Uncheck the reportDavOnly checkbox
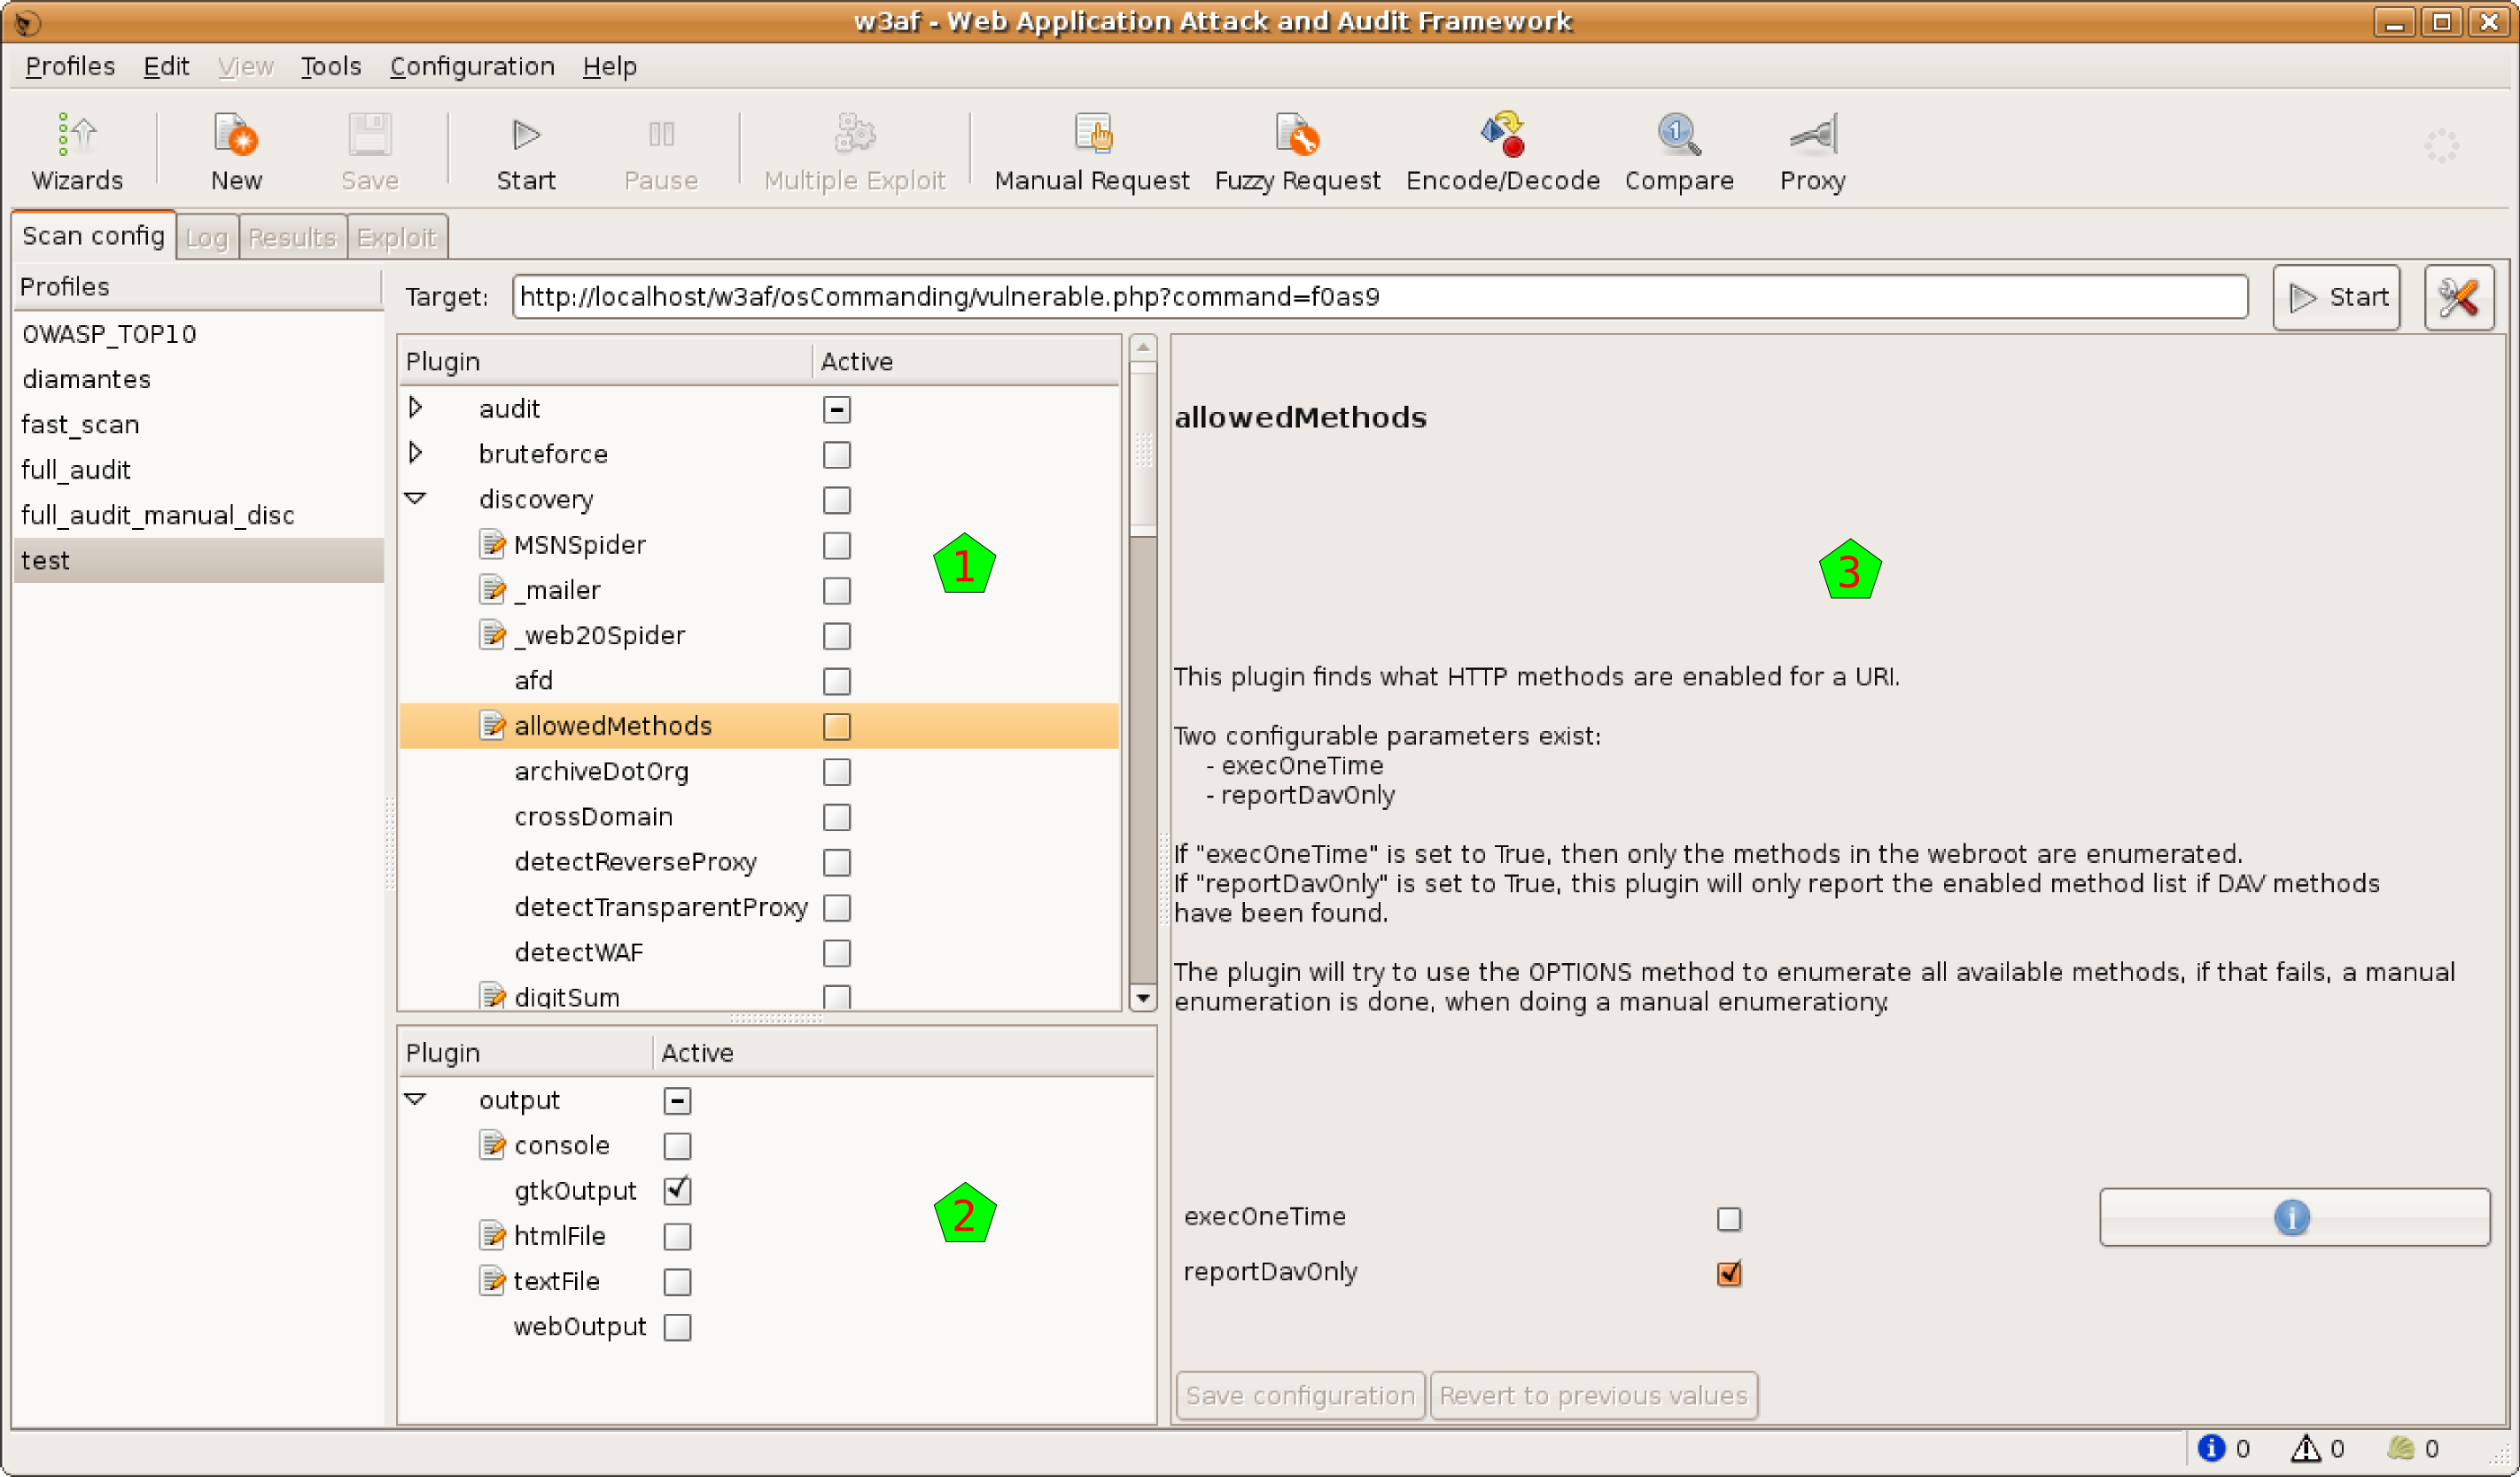This screenshot has height=1477, width=2520. click(1728, 1273)
